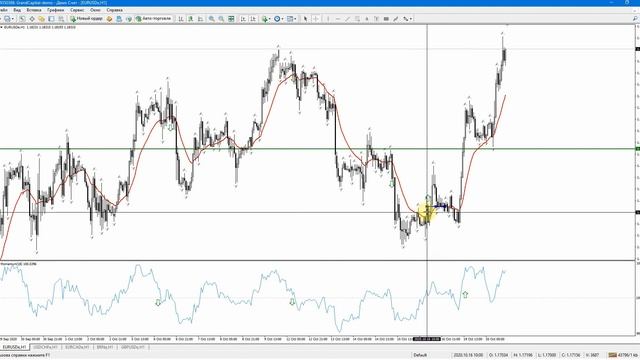Open the Templates icon

pyautogui.click(x=290, y=19)
